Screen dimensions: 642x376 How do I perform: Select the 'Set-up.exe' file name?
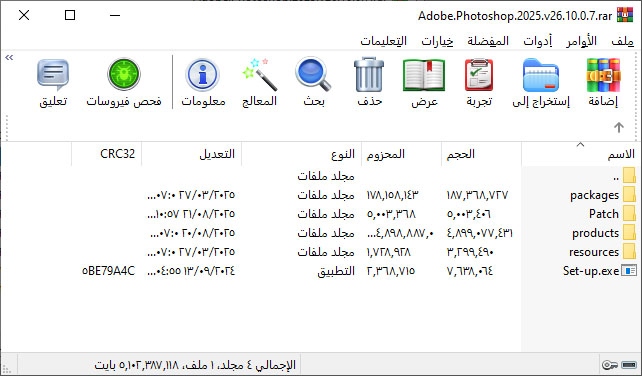pyautogui.click(x=591, y=271)
